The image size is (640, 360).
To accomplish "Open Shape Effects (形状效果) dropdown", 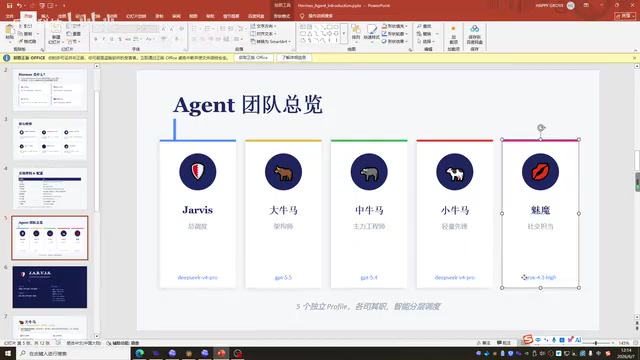I will pyautogui.click(x=395, y=42).
